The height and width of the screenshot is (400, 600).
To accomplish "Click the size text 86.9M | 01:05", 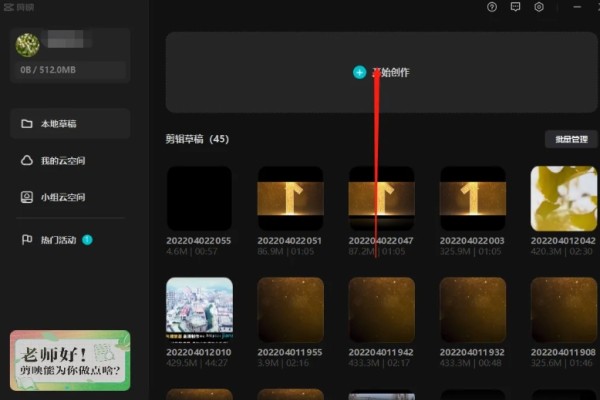I will tap(286, 251).
